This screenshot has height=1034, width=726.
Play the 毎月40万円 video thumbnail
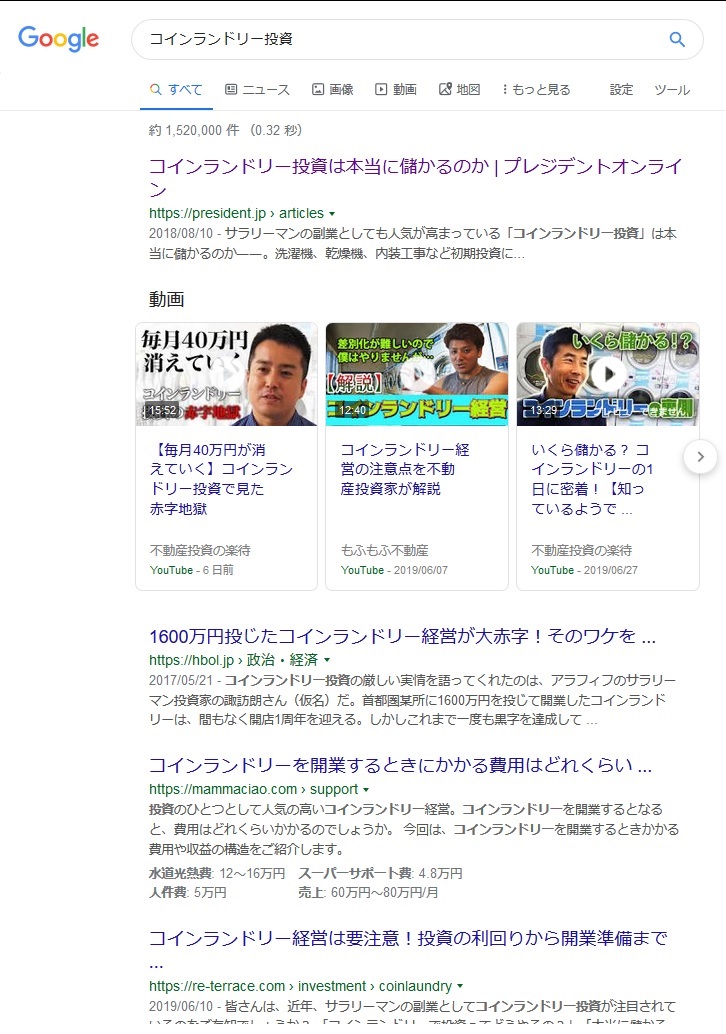(x=226, y=374)
